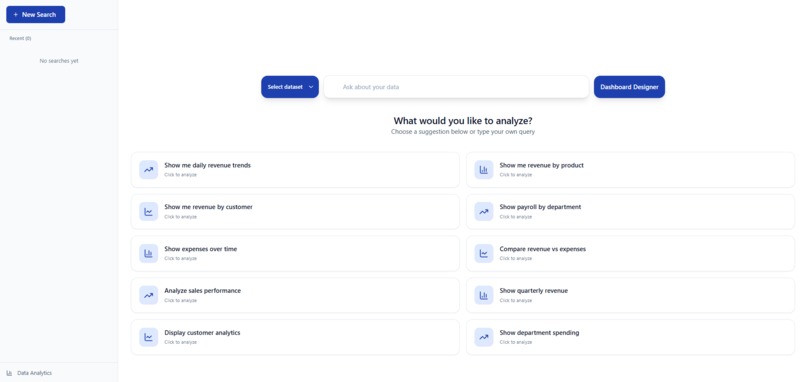Start a New Search
Screen dimensions: 806x382
coord(35,14)
